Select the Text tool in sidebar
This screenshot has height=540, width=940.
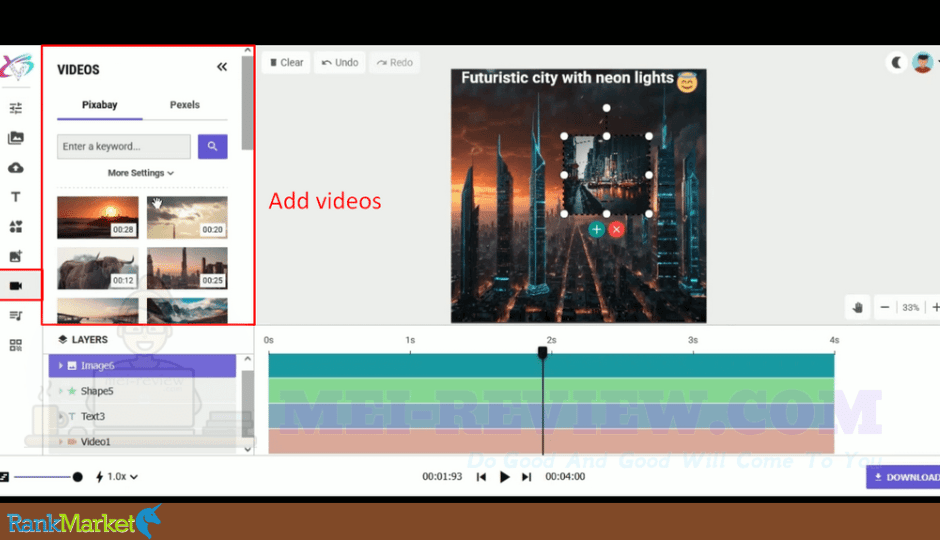pyautogui.click(x=16, y=197)
